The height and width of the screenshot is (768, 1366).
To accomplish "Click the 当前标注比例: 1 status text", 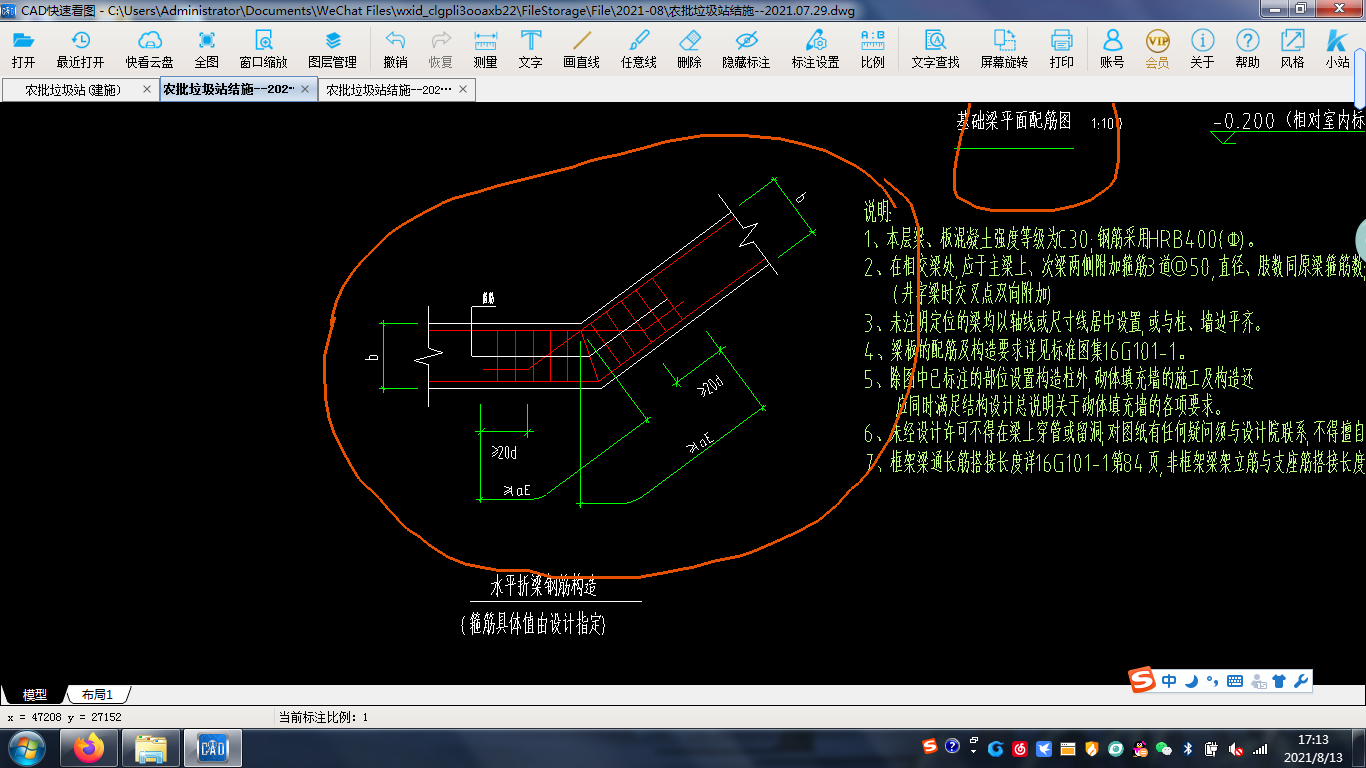I will [x=323, y=717].
